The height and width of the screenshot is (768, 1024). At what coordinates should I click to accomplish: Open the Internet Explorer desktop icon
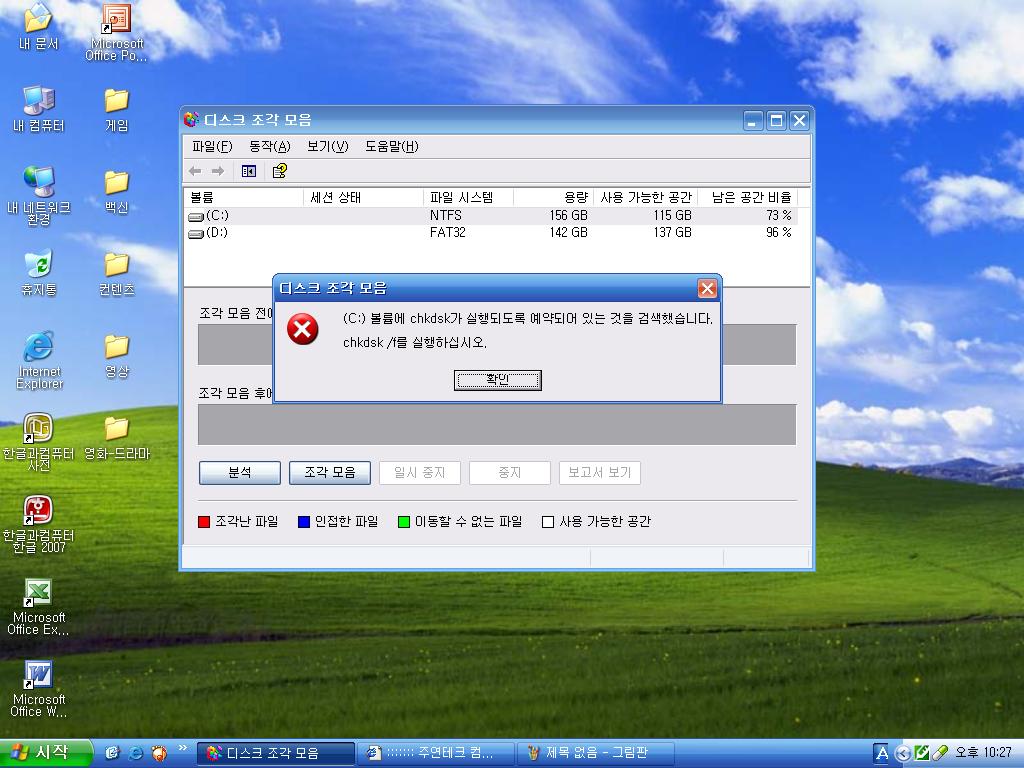click(x=39, y=359)
